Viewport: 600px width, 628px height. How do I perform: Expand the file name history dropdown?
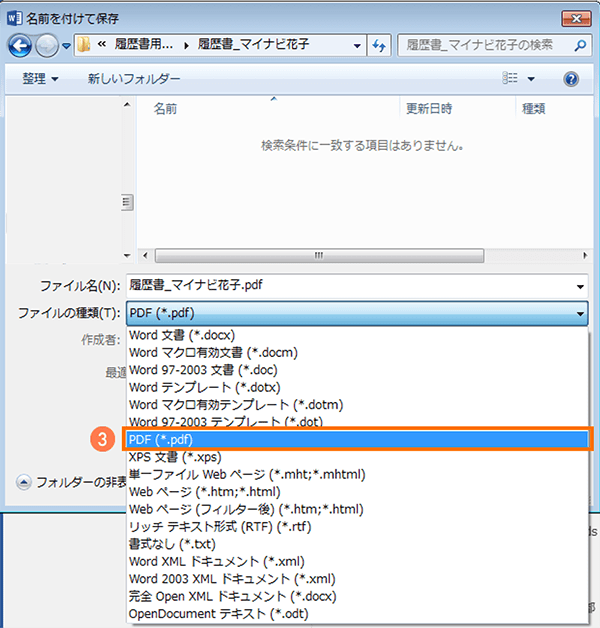(x=579, y=287)
